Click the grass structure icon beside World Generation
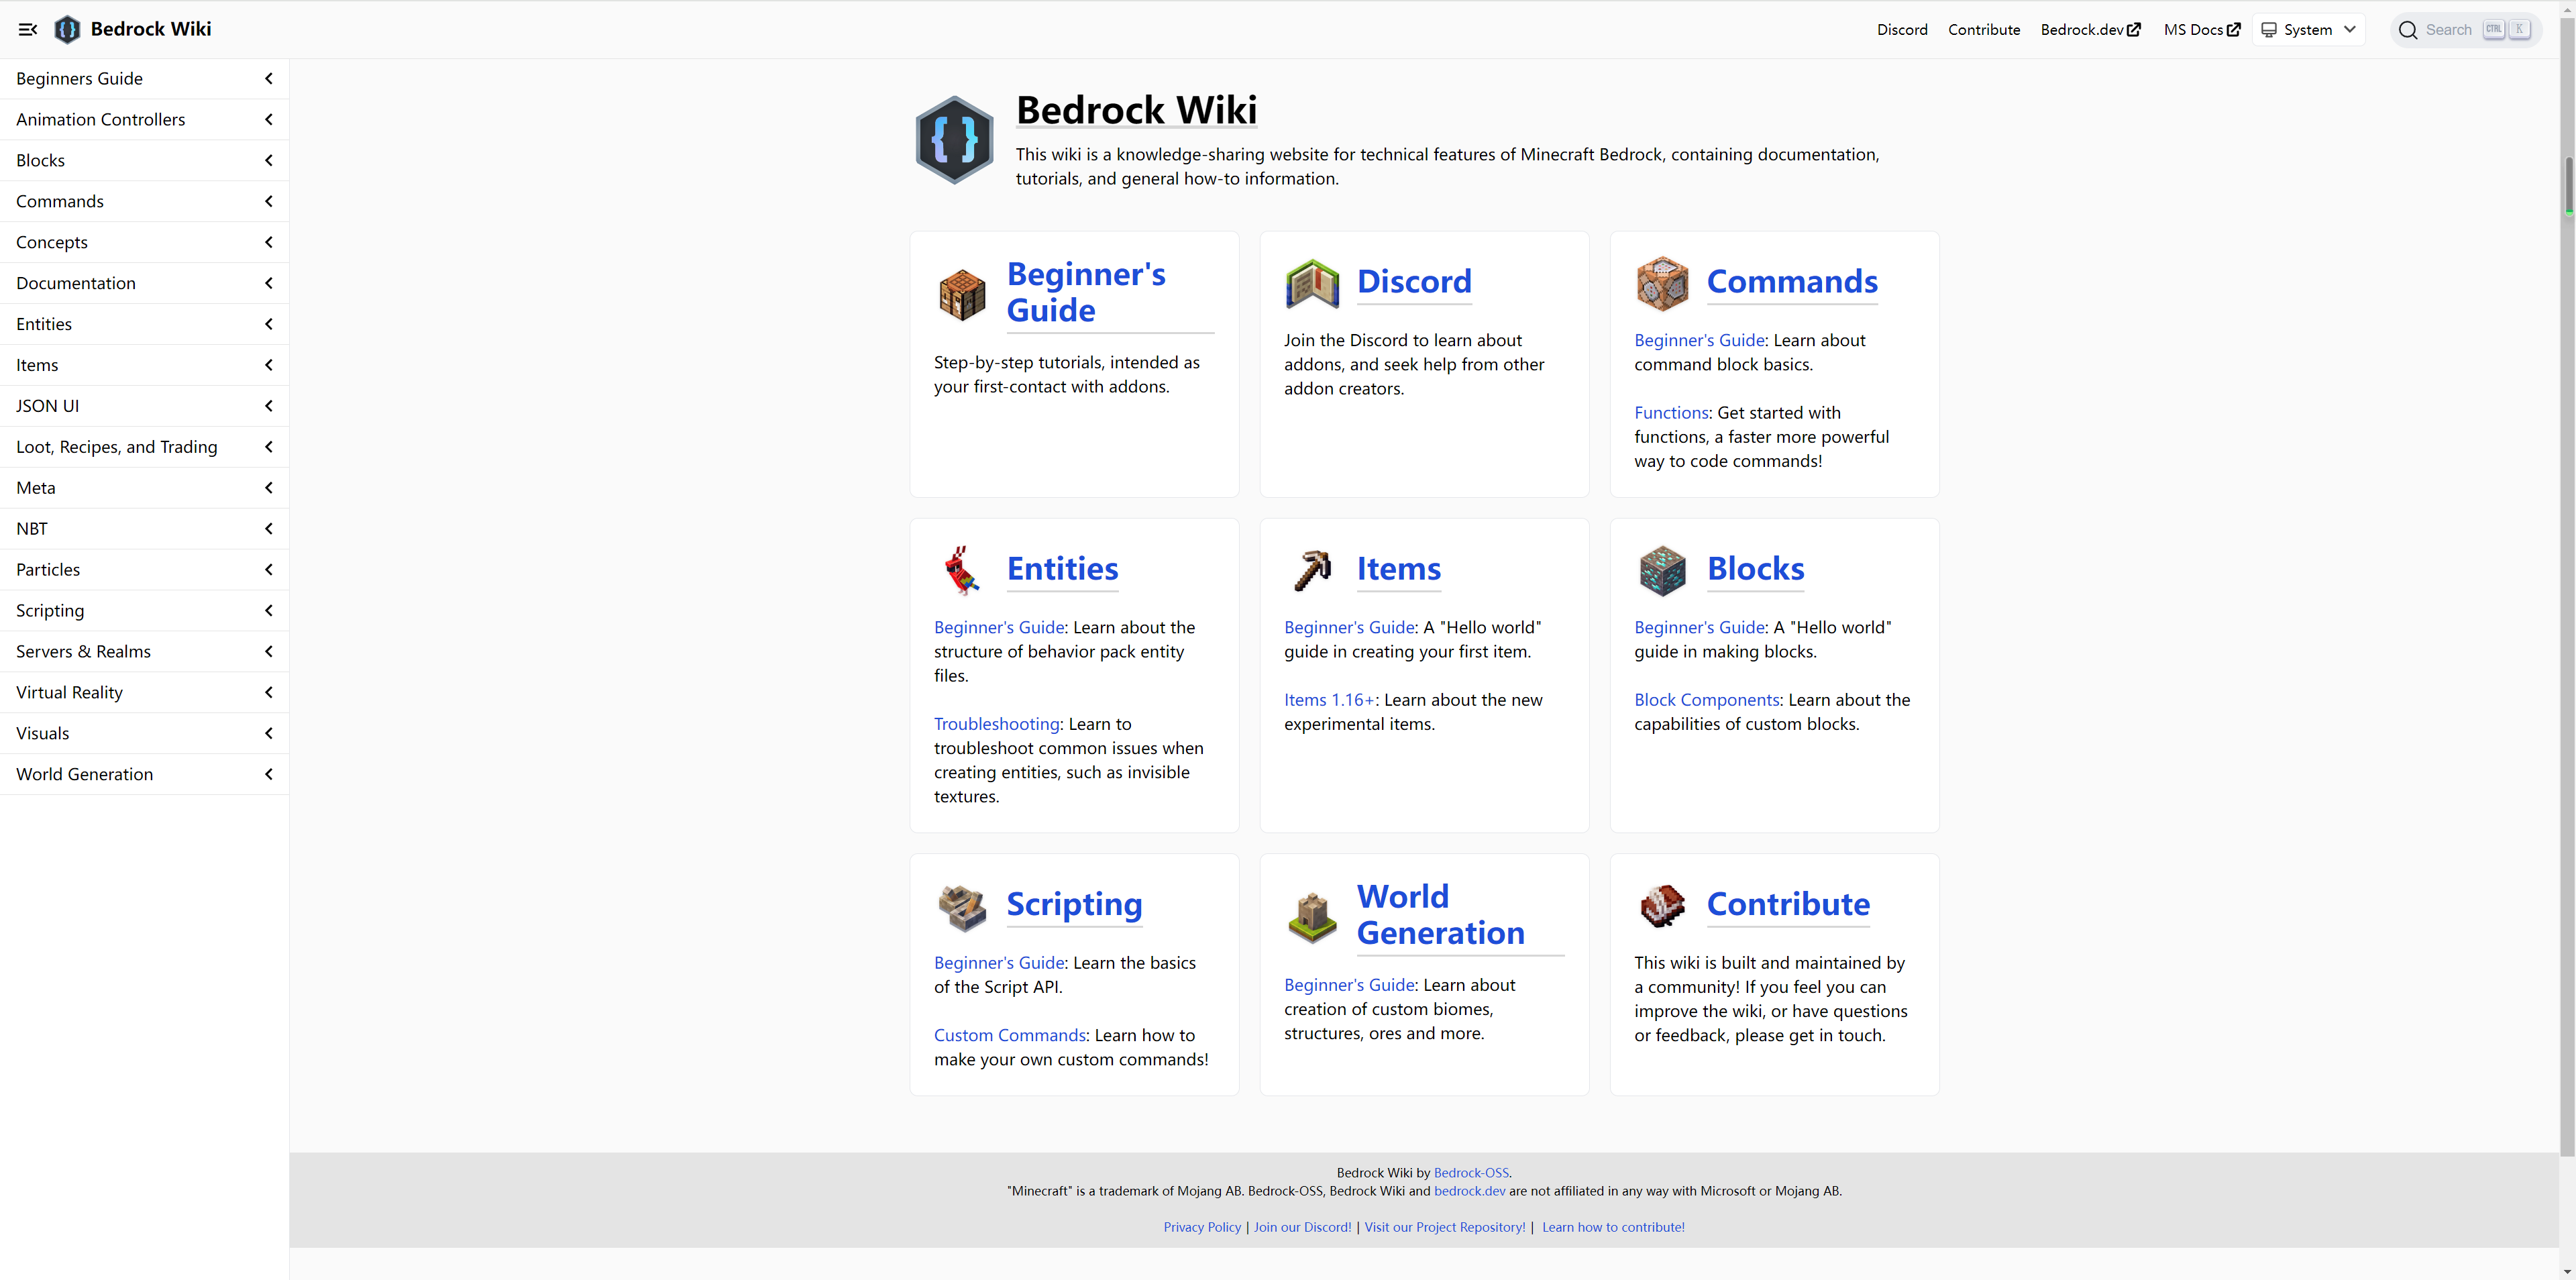This screenshot has width=2576, height=1280. coord(1312,917)
